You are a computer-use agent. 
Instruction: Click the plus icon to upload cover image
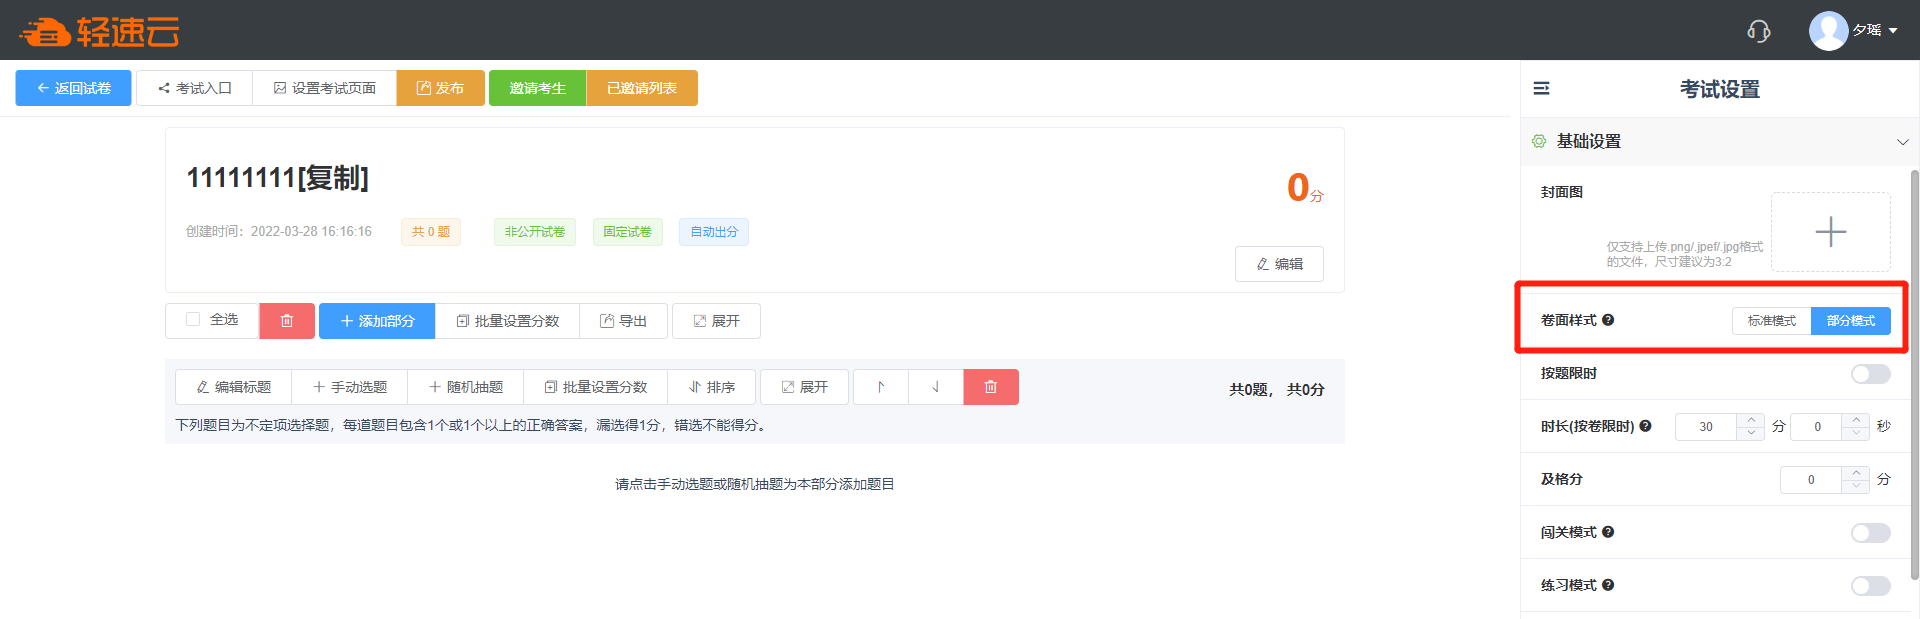tap(1830, 232)
